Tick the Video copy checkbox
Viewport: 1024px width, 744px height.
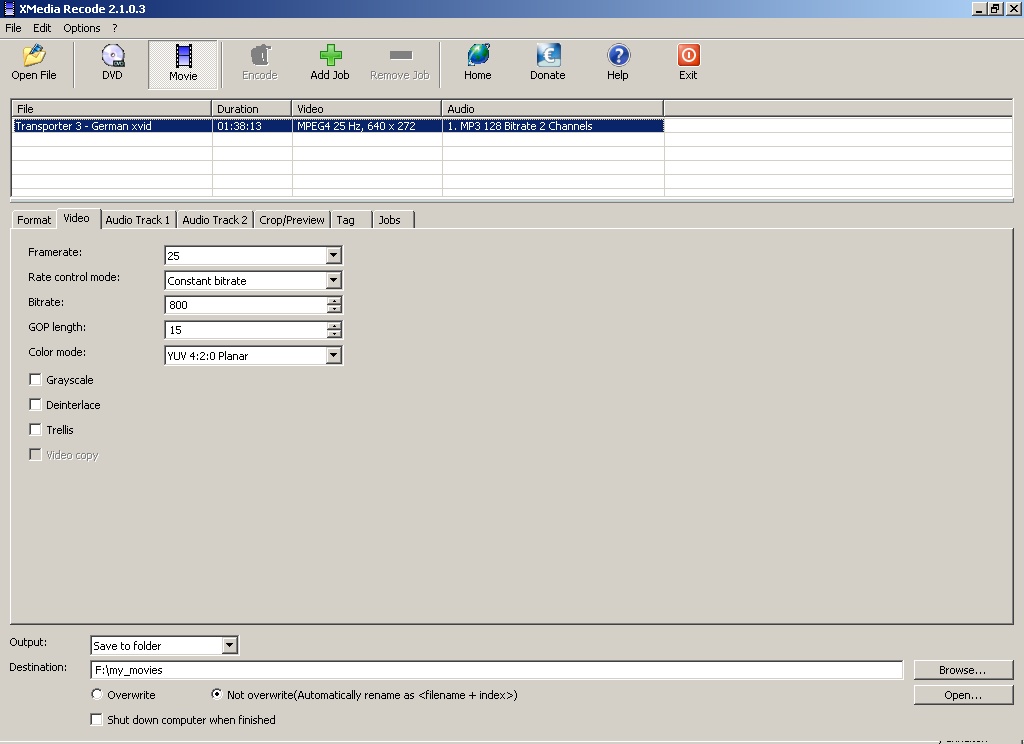pyautogui.click(x=35, y=454)
